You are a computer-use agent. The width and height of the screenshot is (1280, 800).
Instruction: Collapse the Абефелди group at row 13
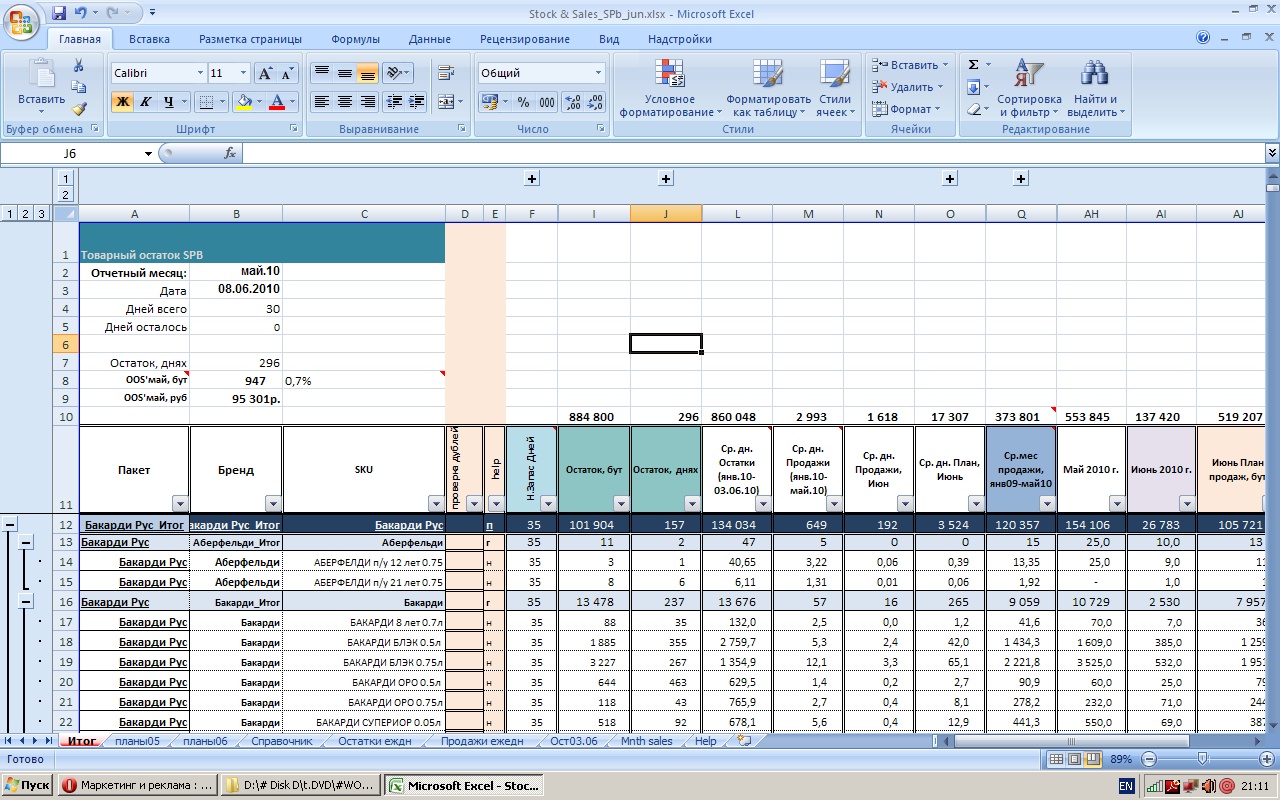(27, 542)
